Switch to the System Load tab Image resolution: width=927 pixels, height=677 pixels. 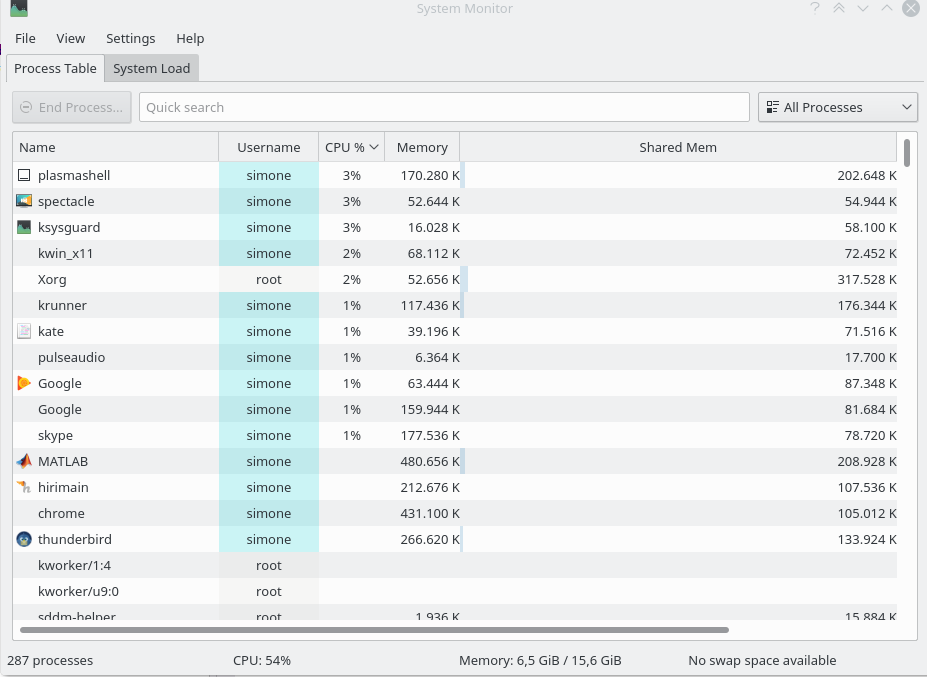(x=151, y=69)
